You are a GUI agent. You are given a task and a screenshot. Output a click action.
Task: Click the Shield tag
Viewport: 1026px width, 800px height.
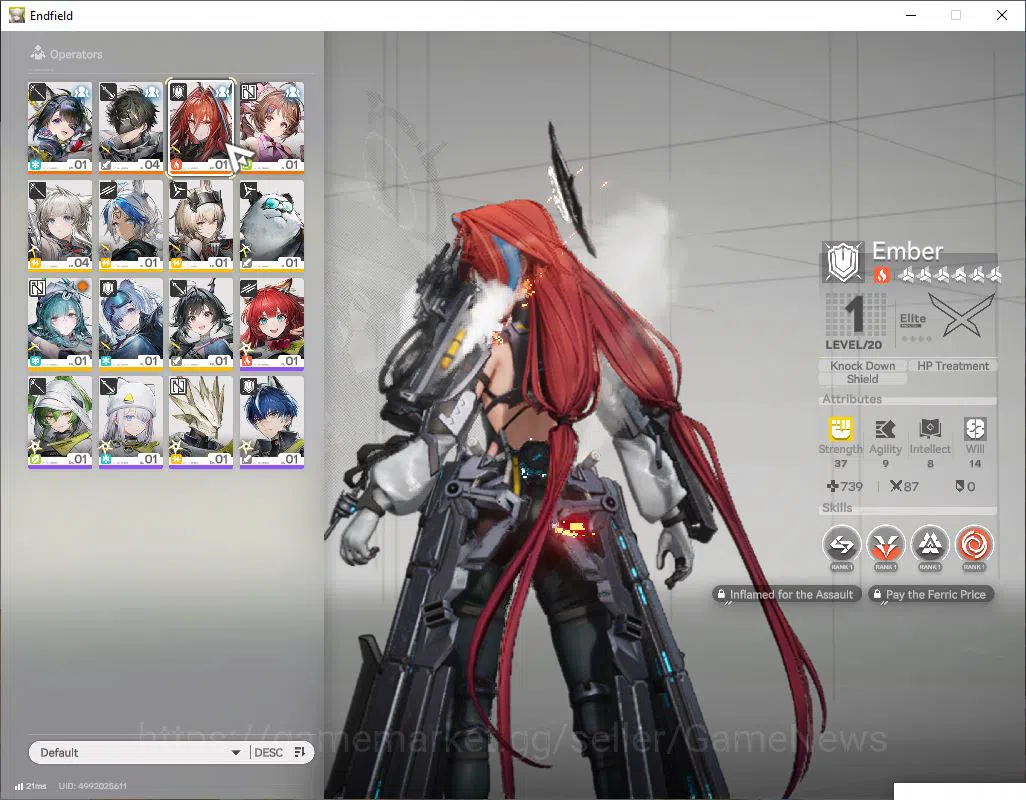click(x=862, y=379)
